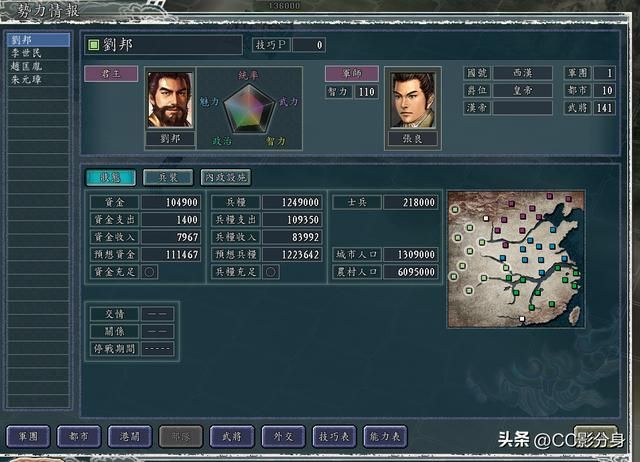Open the 軍團 button in the bottom bar
The height and width of the screenshot is (462, 640).
coord(28,437)
